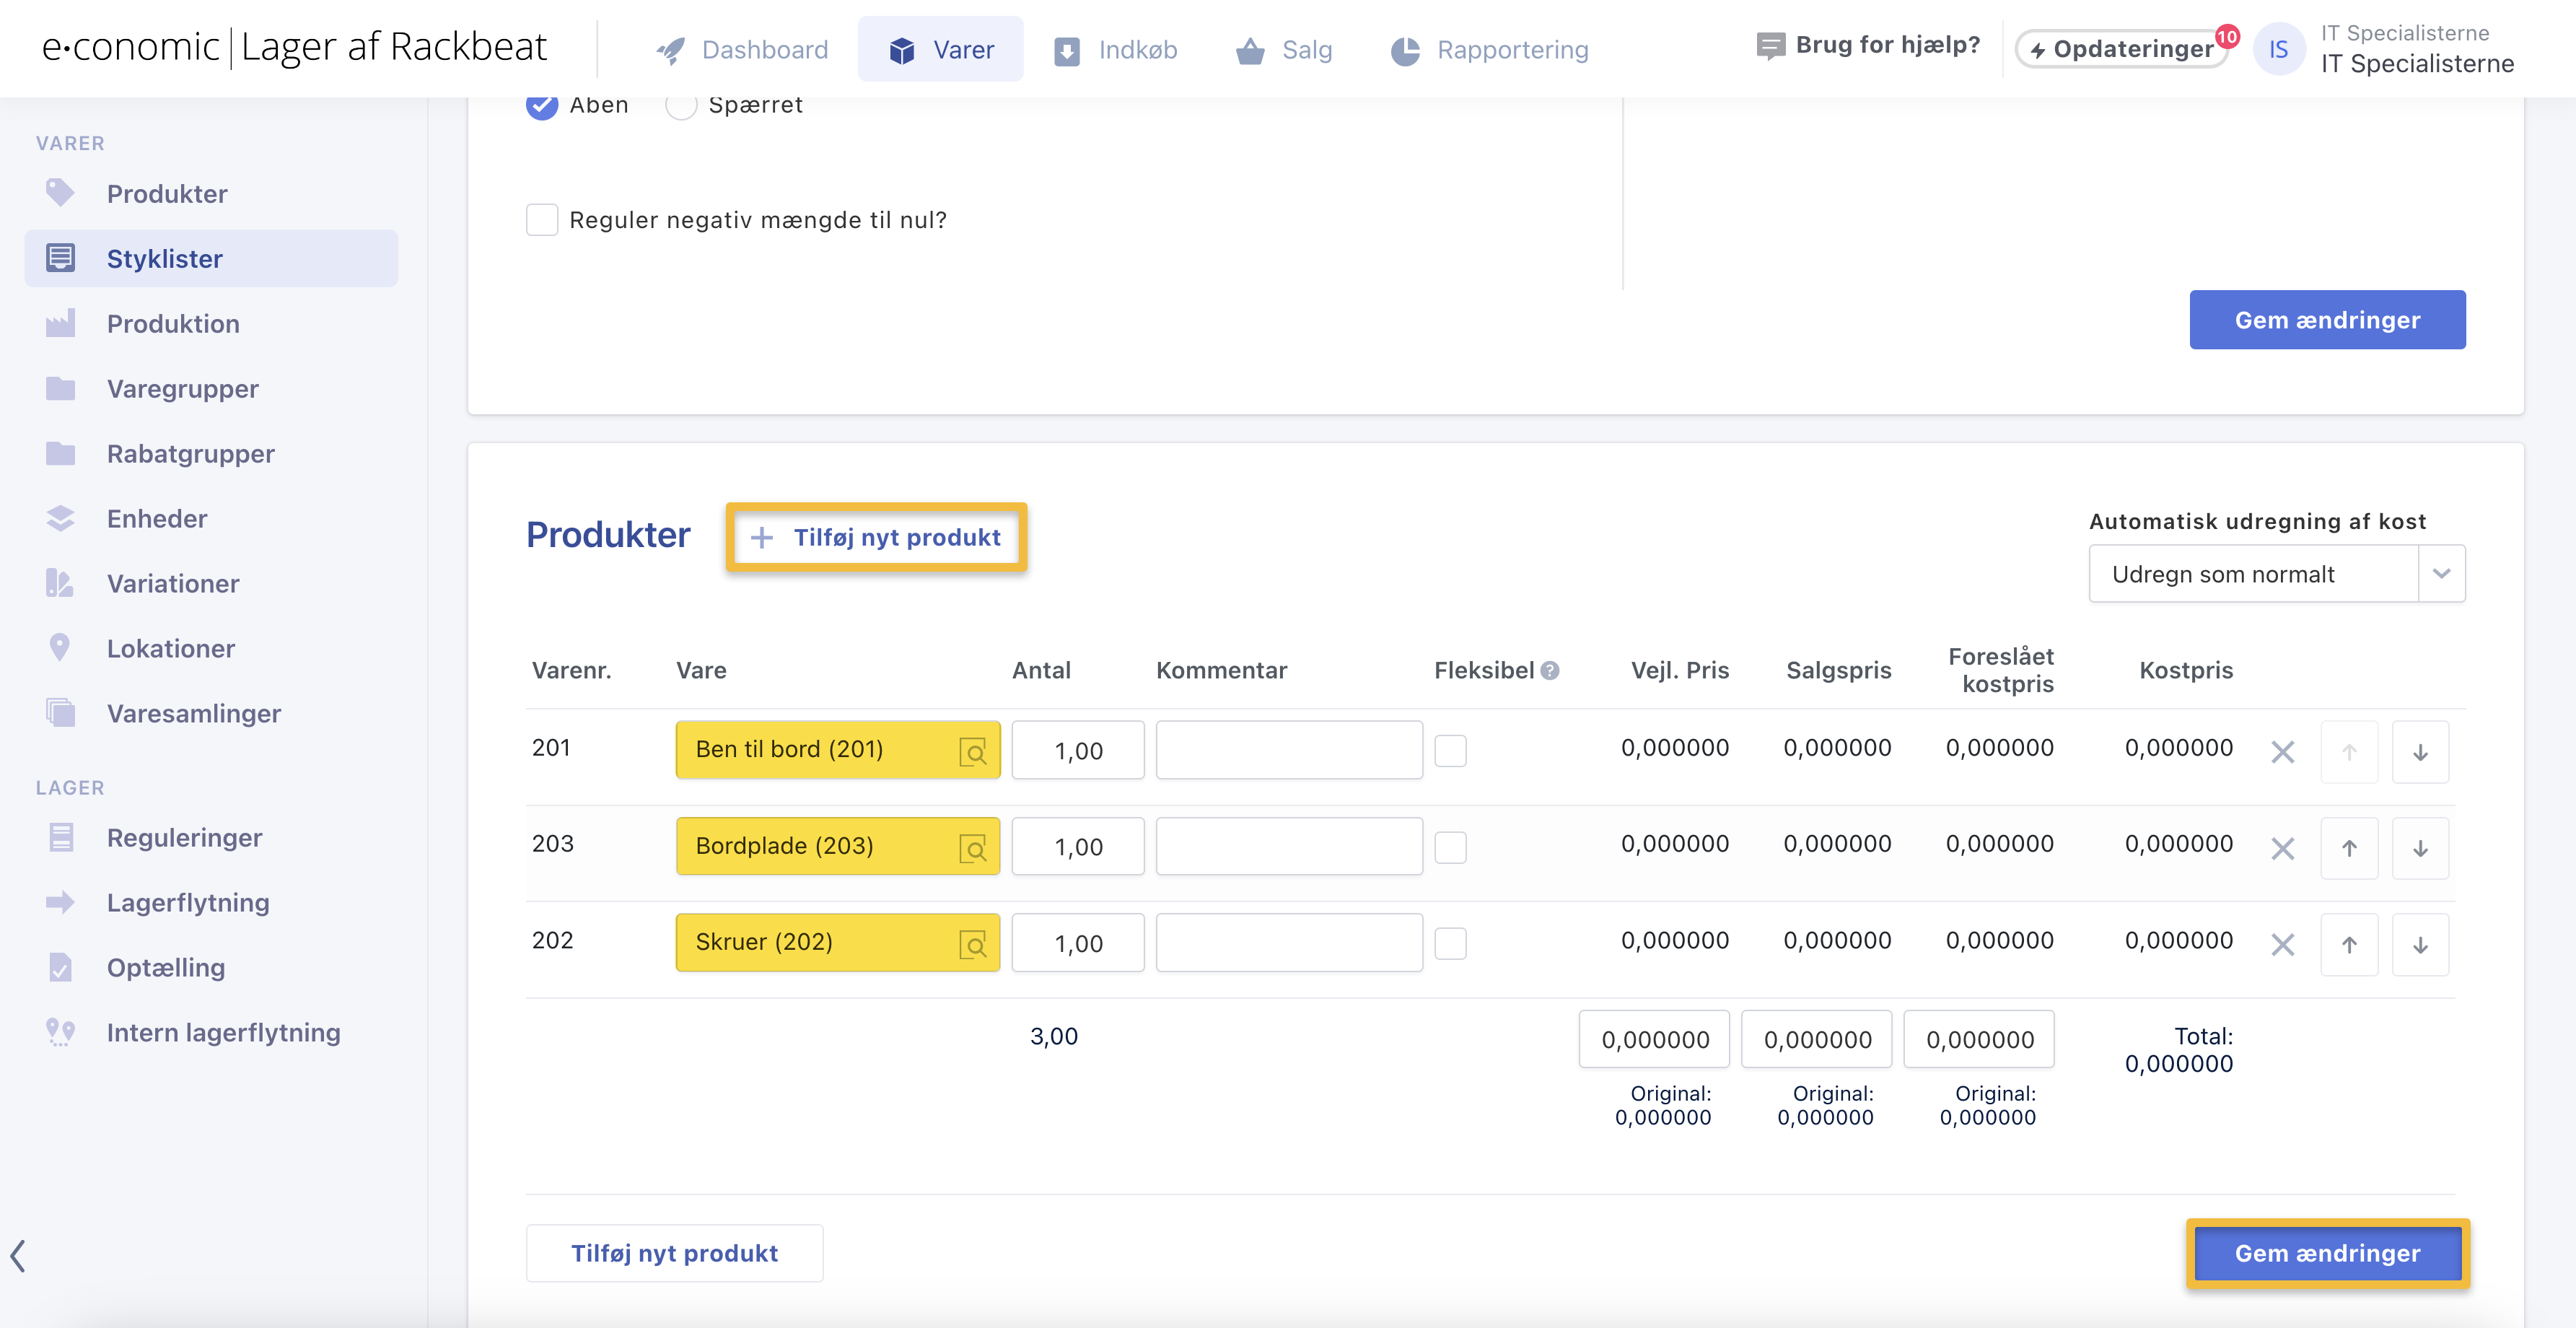This screenshot has height=1328, width=2576.
Task: Click the search icon in the Bordplade (203) field
Action: (x=972, y=848)
